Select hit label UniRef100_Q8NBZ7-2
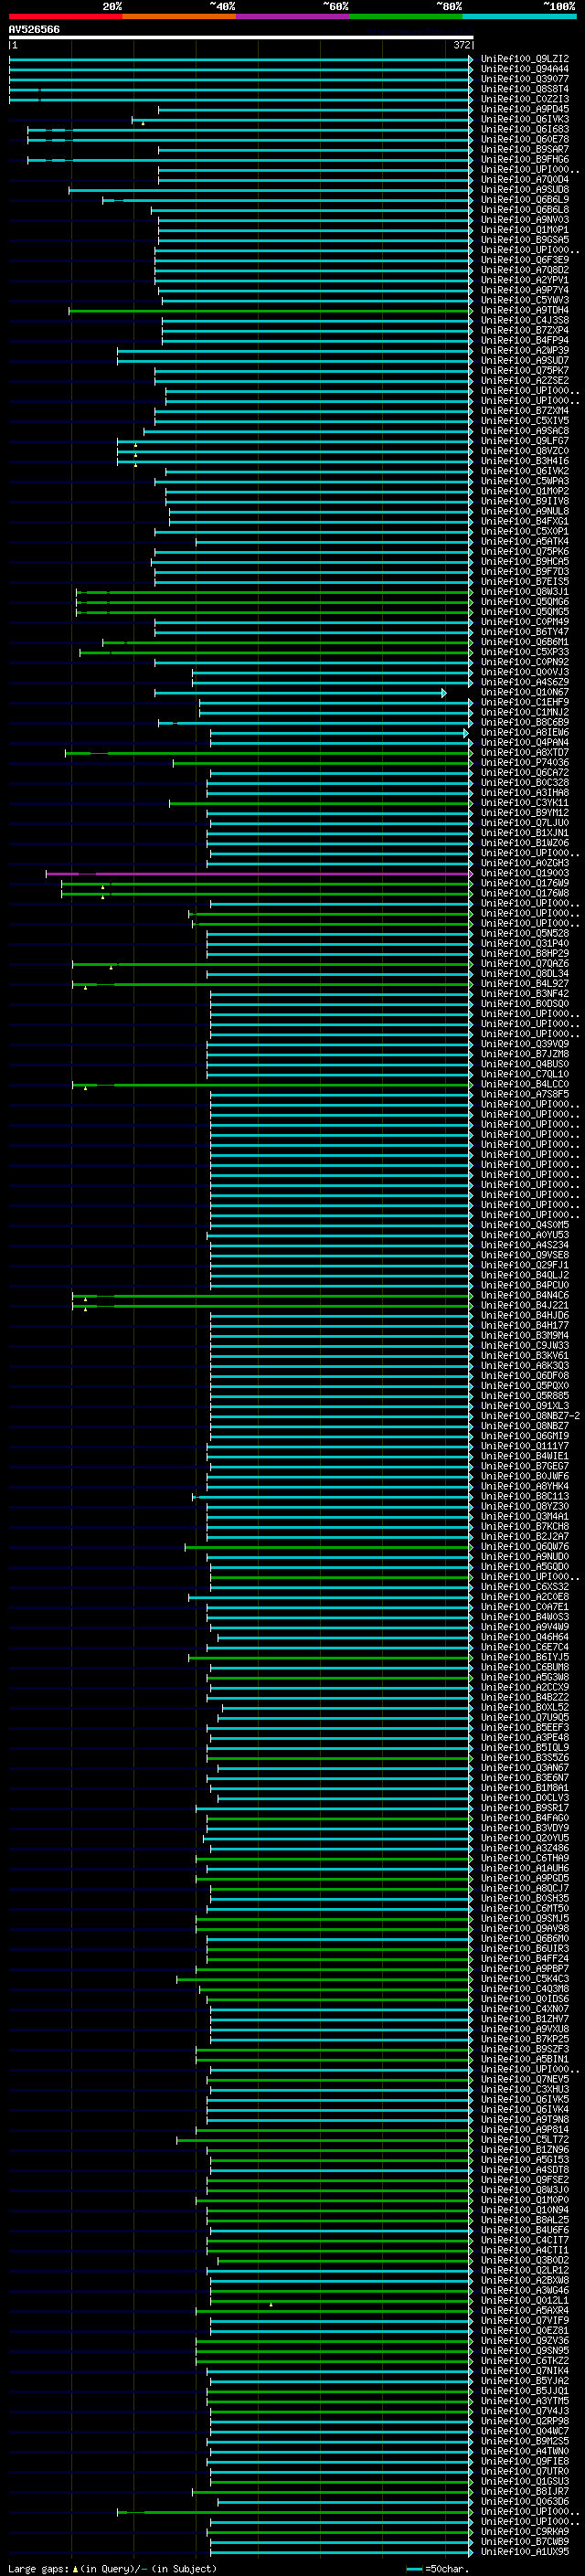Viewport: 585px width, 2576px height. pyautogui.click(x=530, y=1416)
